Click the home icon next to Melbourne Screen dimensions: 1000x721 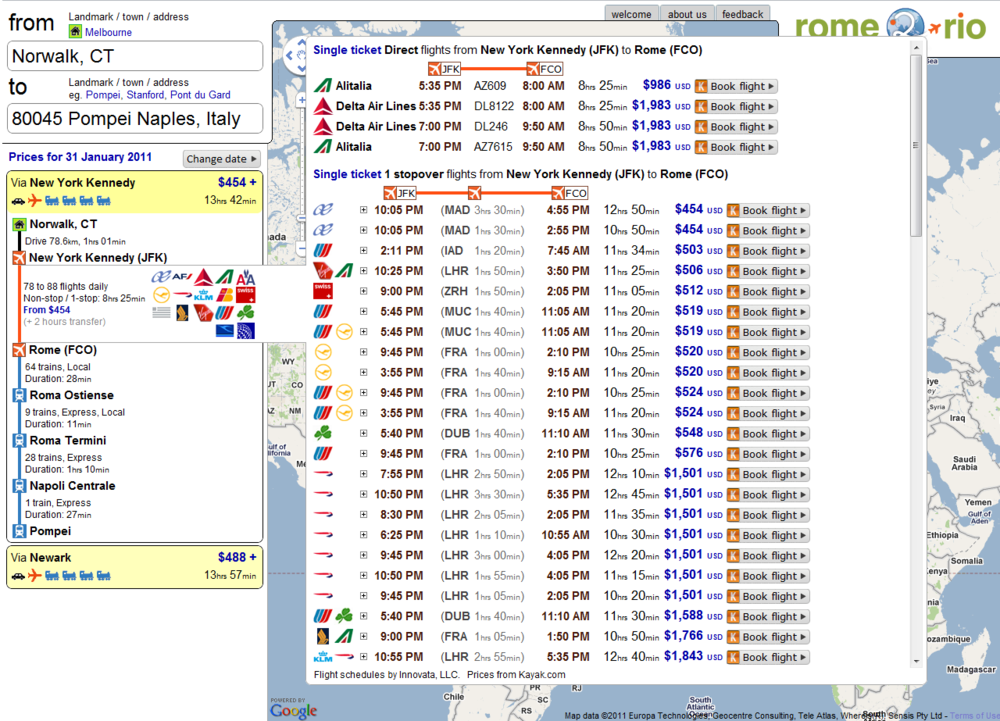pos(75,32)
